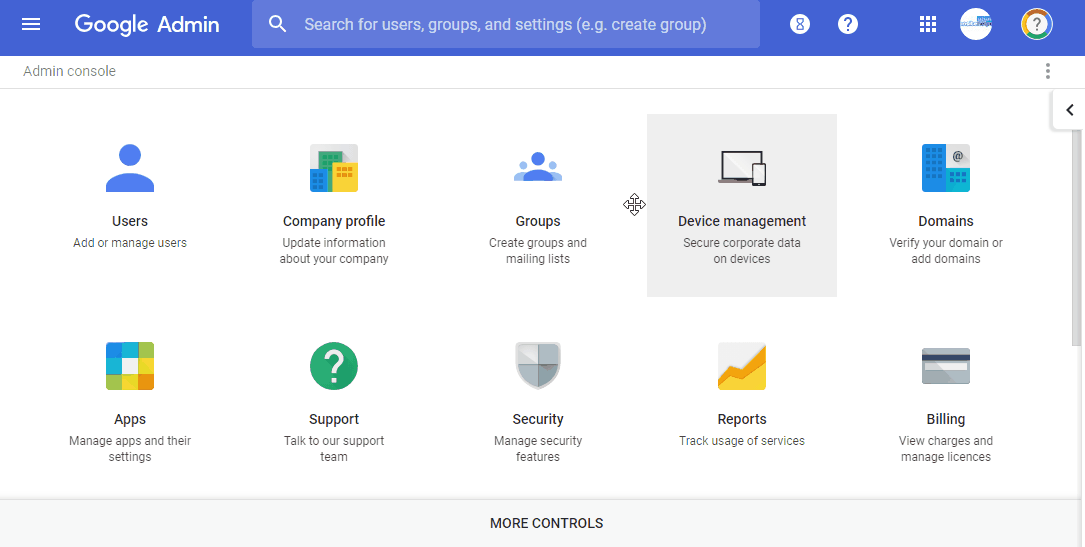Click the Support label
This screenshot has width=1085, height=547.
[334, 420]
